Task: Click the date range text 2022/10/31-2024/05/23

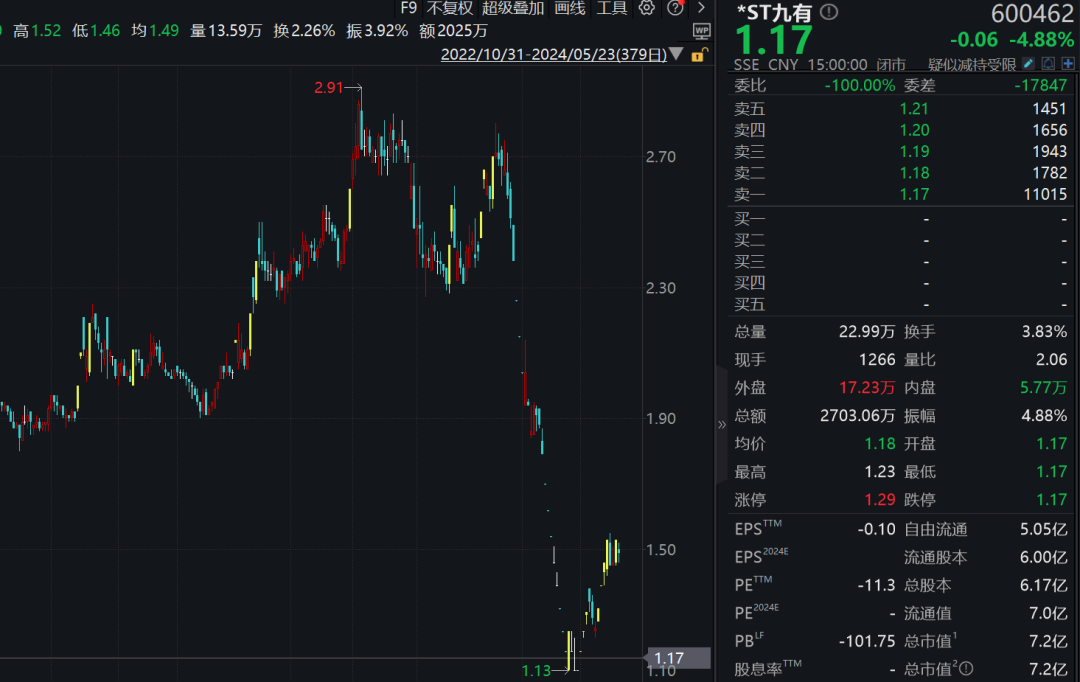Action: (552, 55)
